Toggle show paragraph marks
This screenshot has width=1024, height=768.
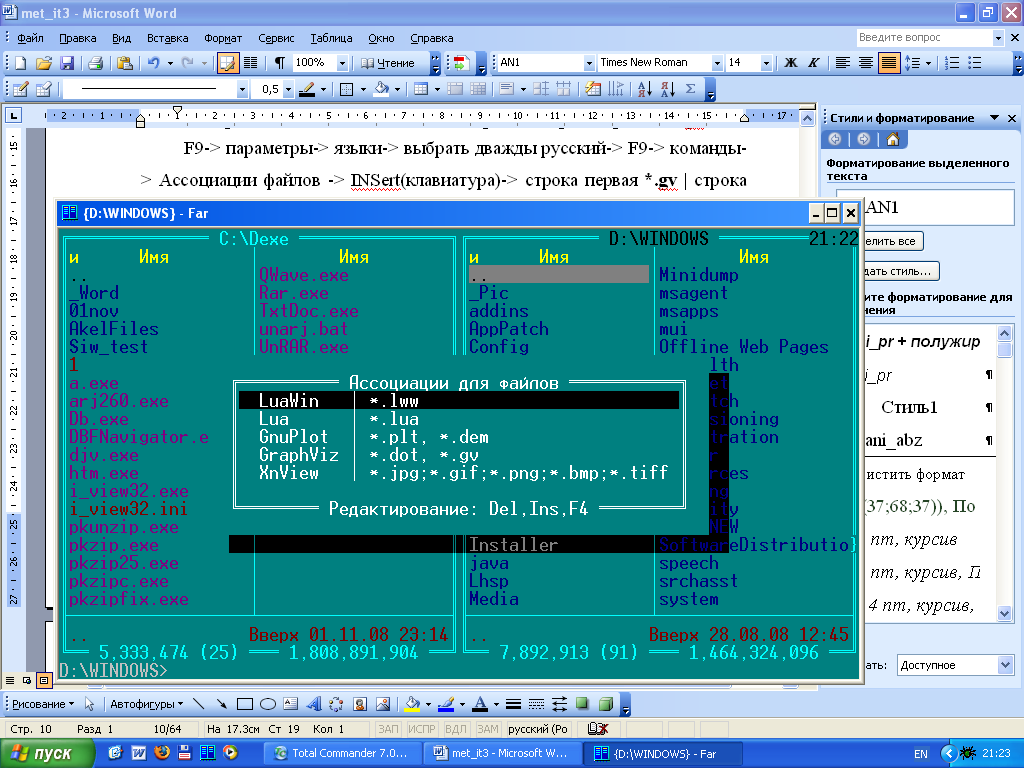click(x=280, y=63)
